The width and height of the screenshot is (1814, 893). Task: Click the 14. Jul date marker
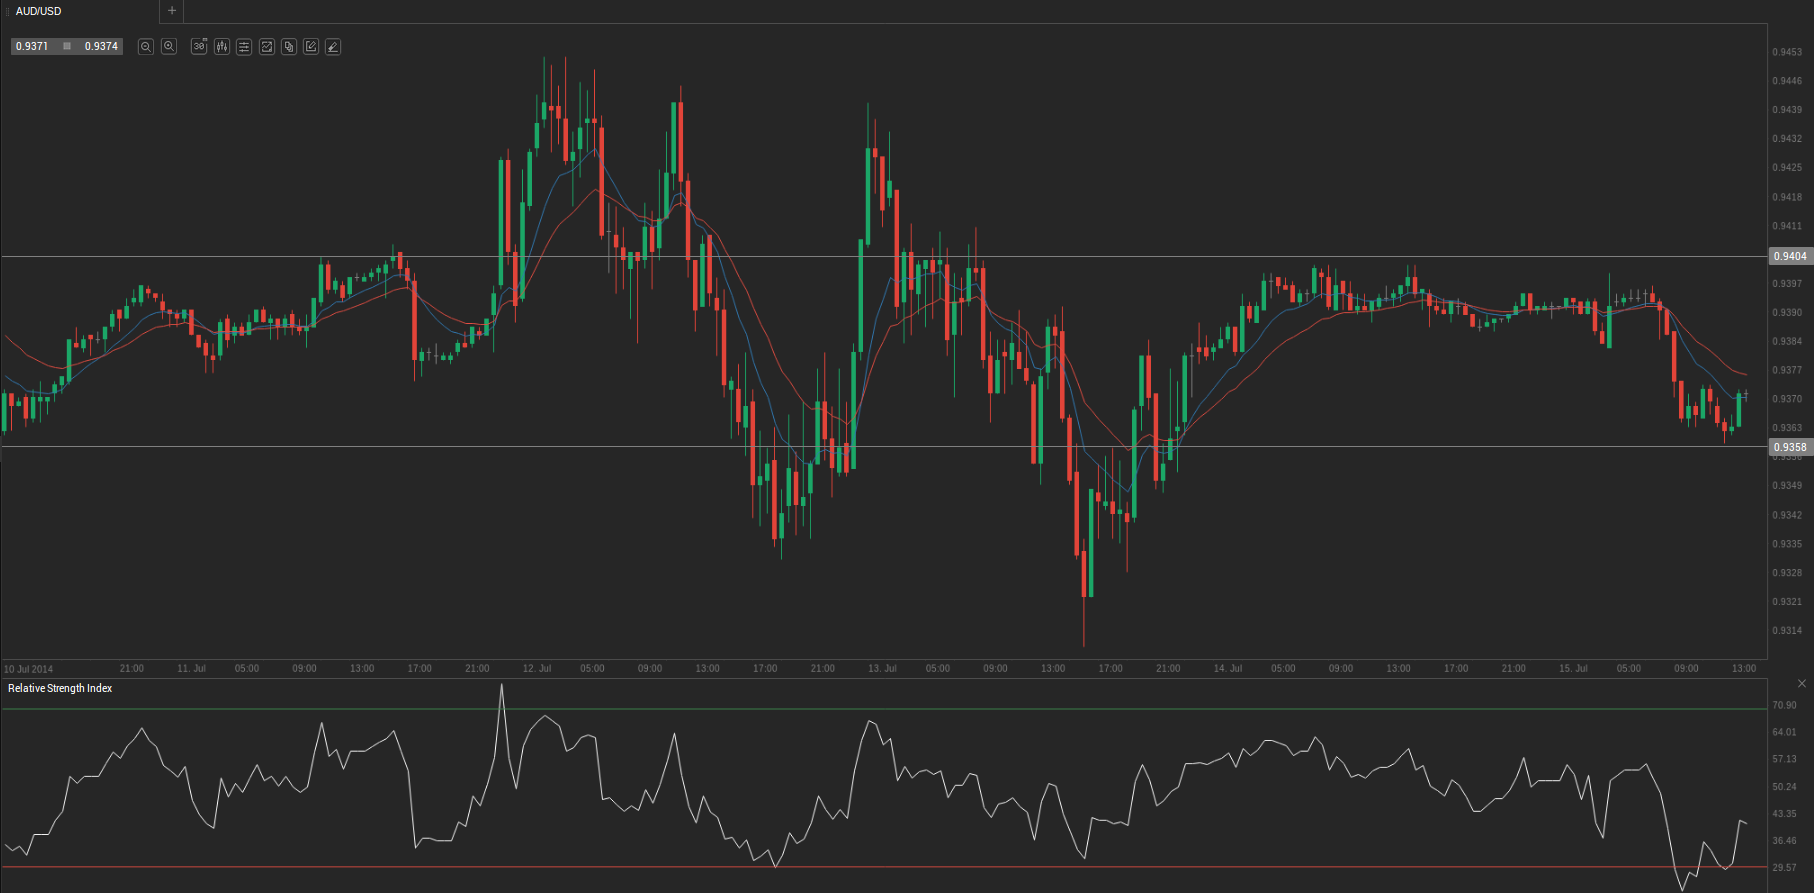coord(1228,668)
